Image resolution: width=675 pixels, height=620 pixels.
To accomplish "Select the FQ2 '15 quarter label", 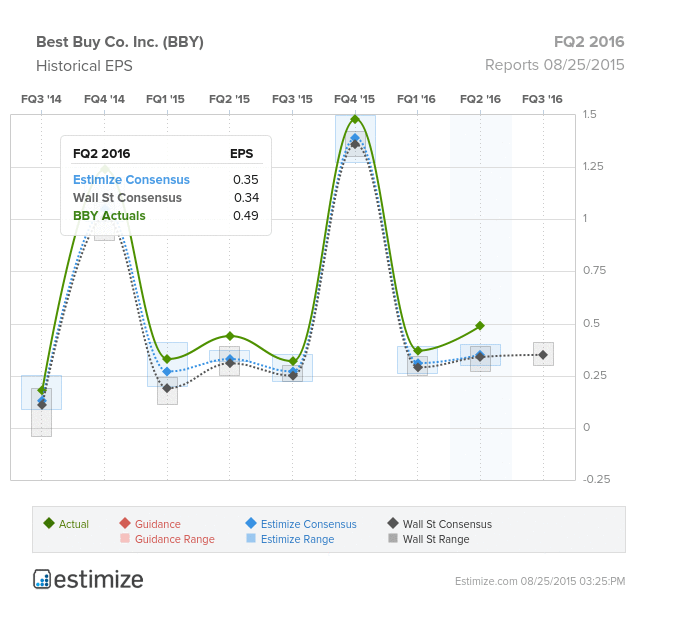I will point(229,99).
